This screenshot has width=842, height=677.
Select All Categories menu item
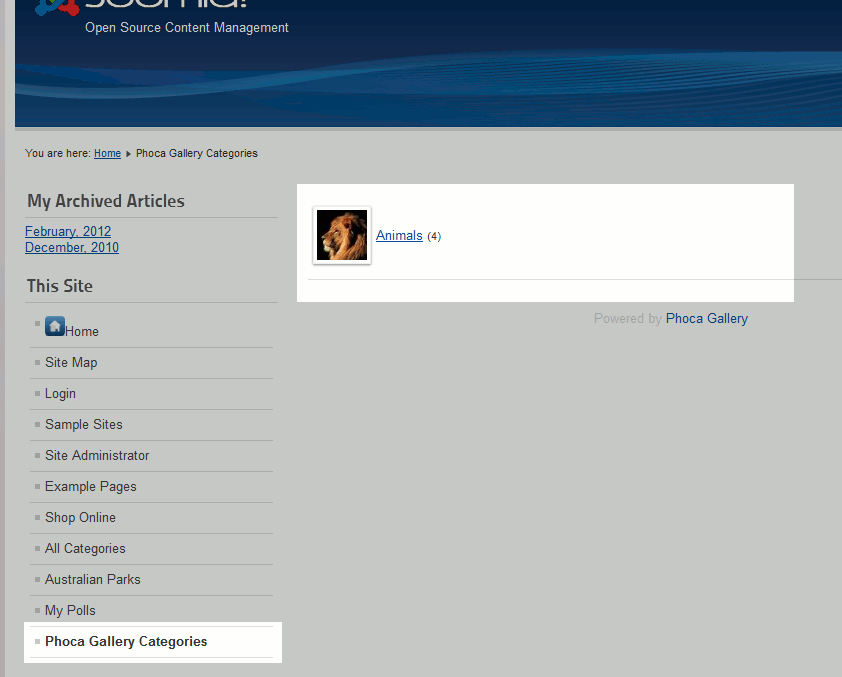pos(85,549)
